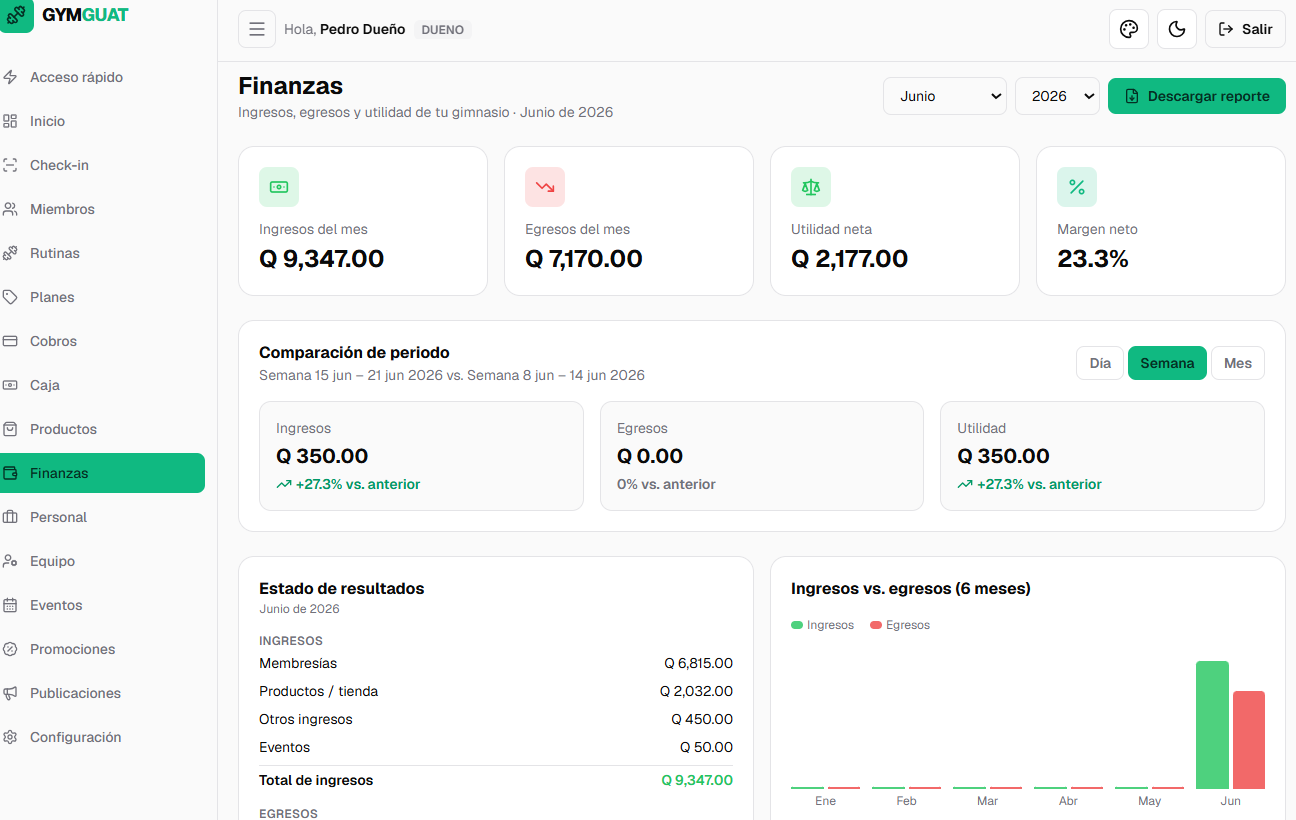Open the Miembros section
Image resolution: width=1296 pixels, height=820 pixels.
[100, 209]
